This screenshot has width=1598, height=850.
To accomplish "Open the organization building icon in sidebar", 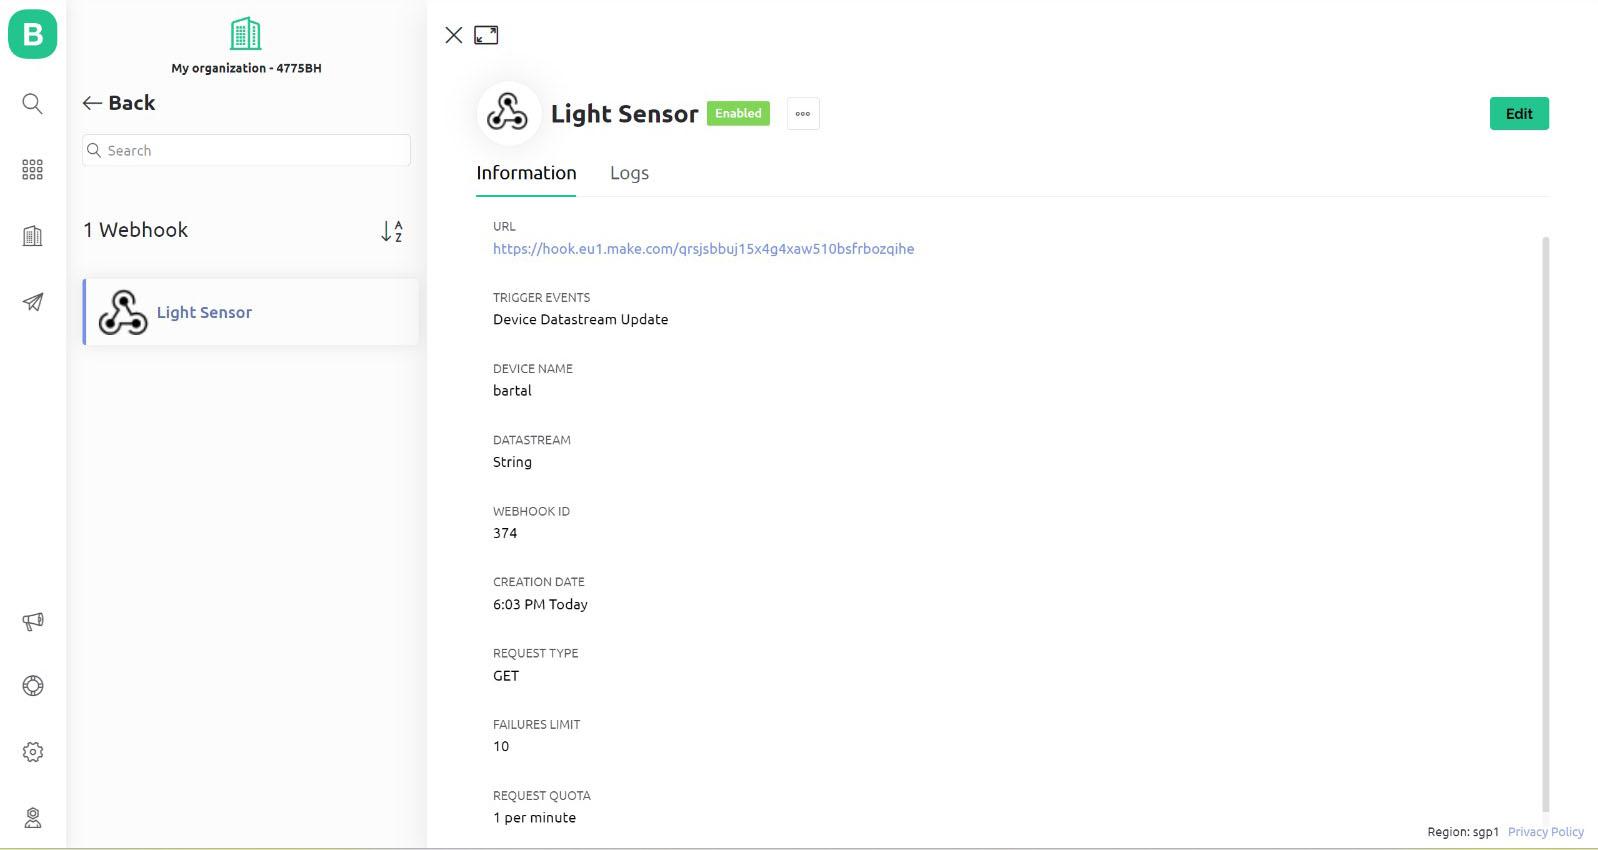I will click(33, 236).
